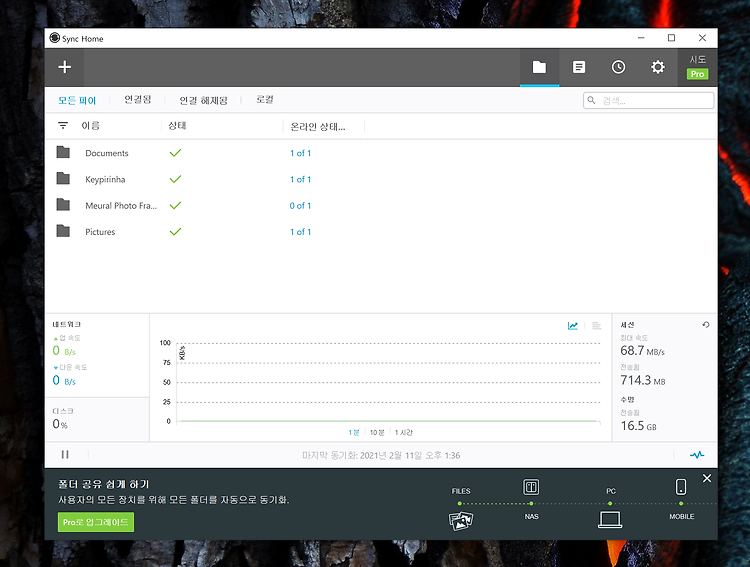Select the Keypirinha folder row
Screen dimensions: 750x567
pos(381,179)
